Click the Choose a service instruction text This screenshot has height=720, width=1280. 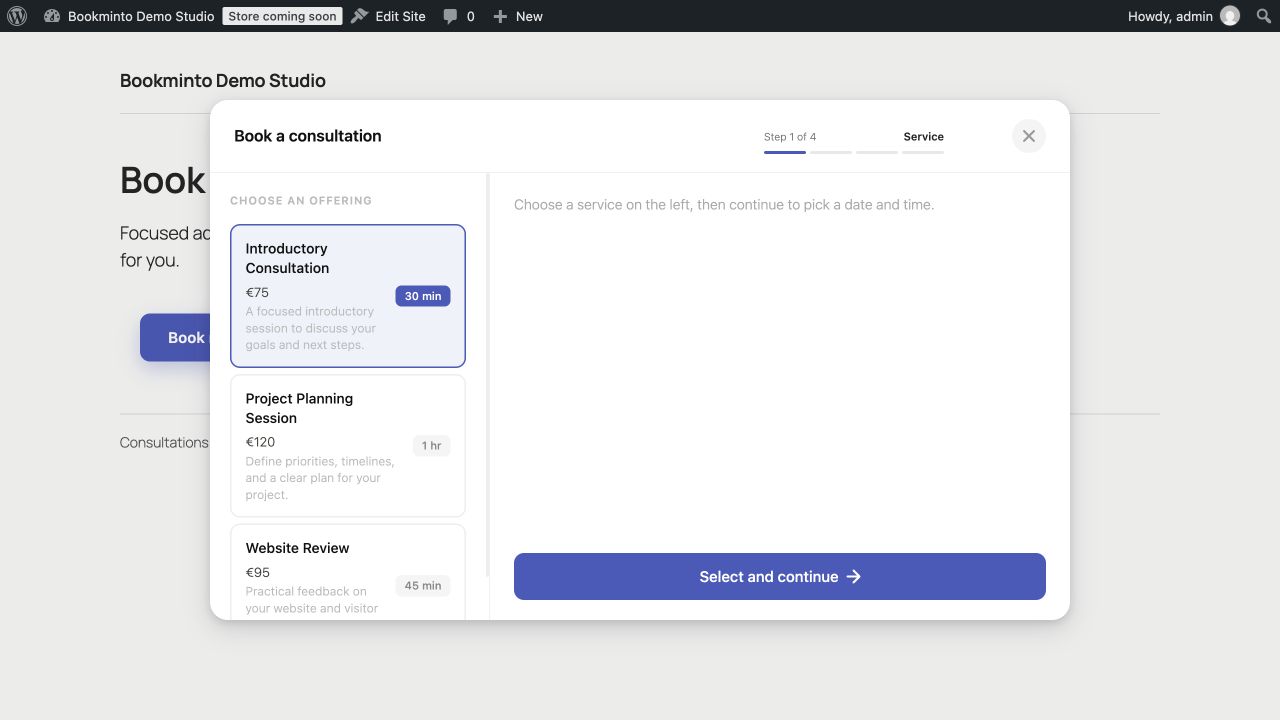pos(724,205)
